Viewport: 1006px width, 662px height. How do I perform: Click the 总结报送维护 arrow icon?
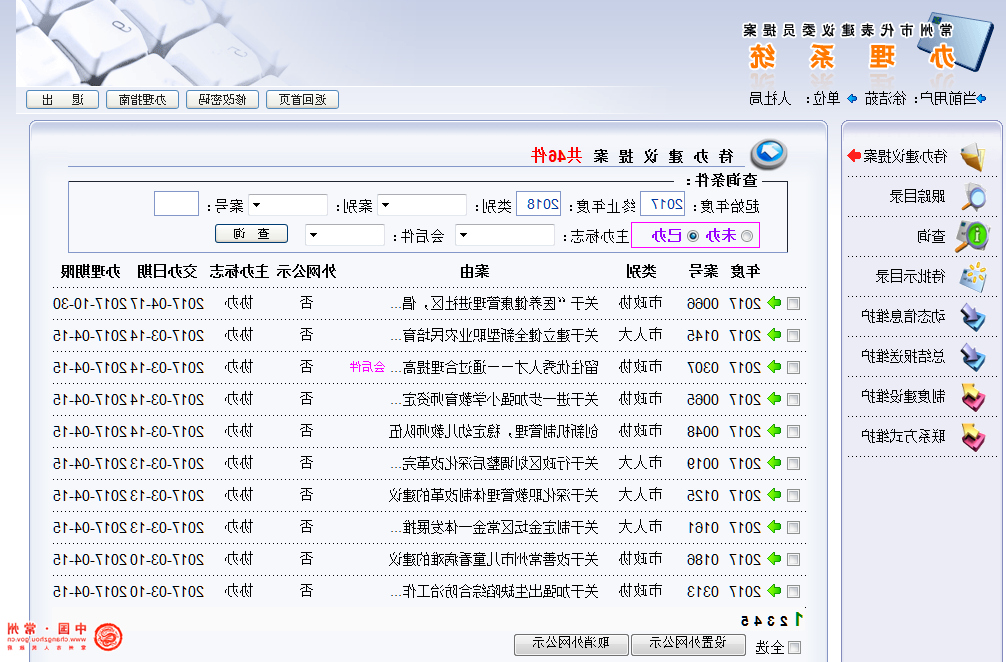(x=973, y=357)
